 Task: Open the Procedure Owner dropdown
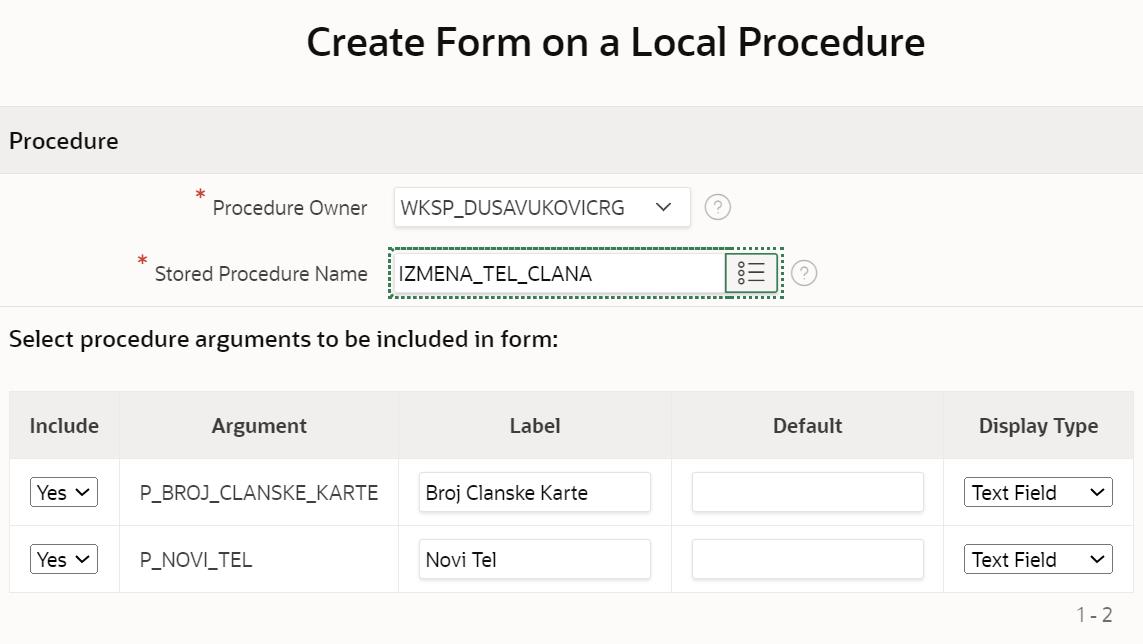coord(541,207)
